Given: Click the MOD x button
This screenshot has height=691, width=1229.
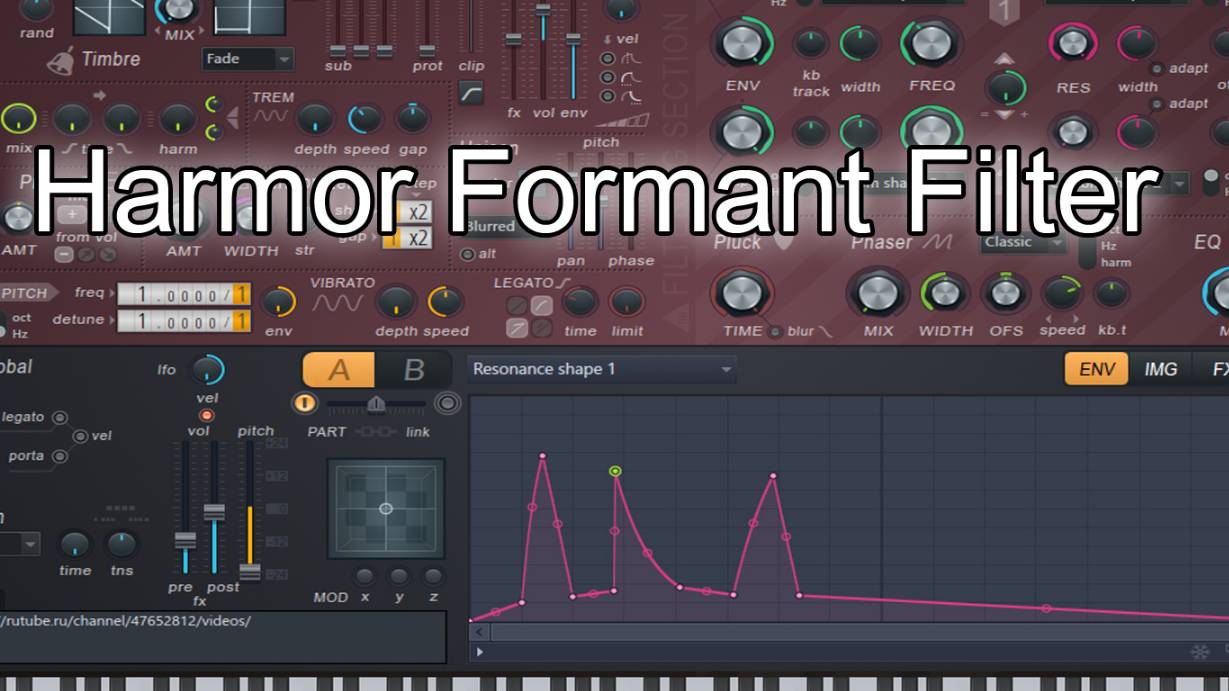Looking at the screenshot, I should (365, 576).
